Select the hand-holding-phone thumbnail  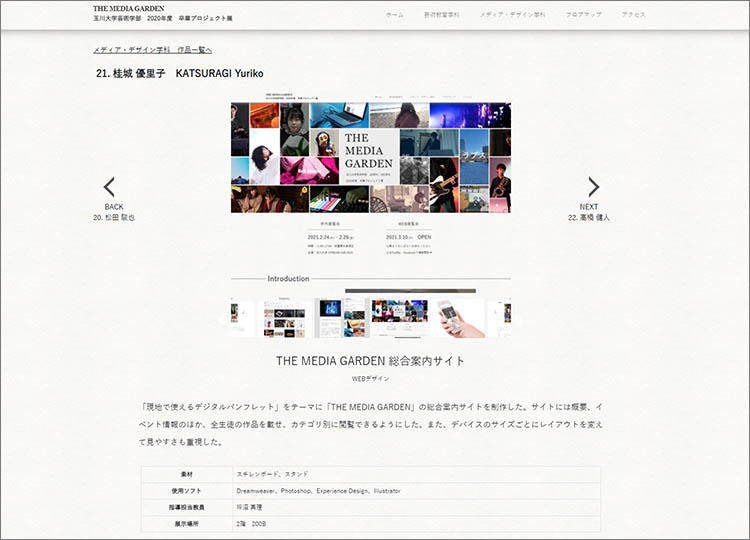coord(458,318)
